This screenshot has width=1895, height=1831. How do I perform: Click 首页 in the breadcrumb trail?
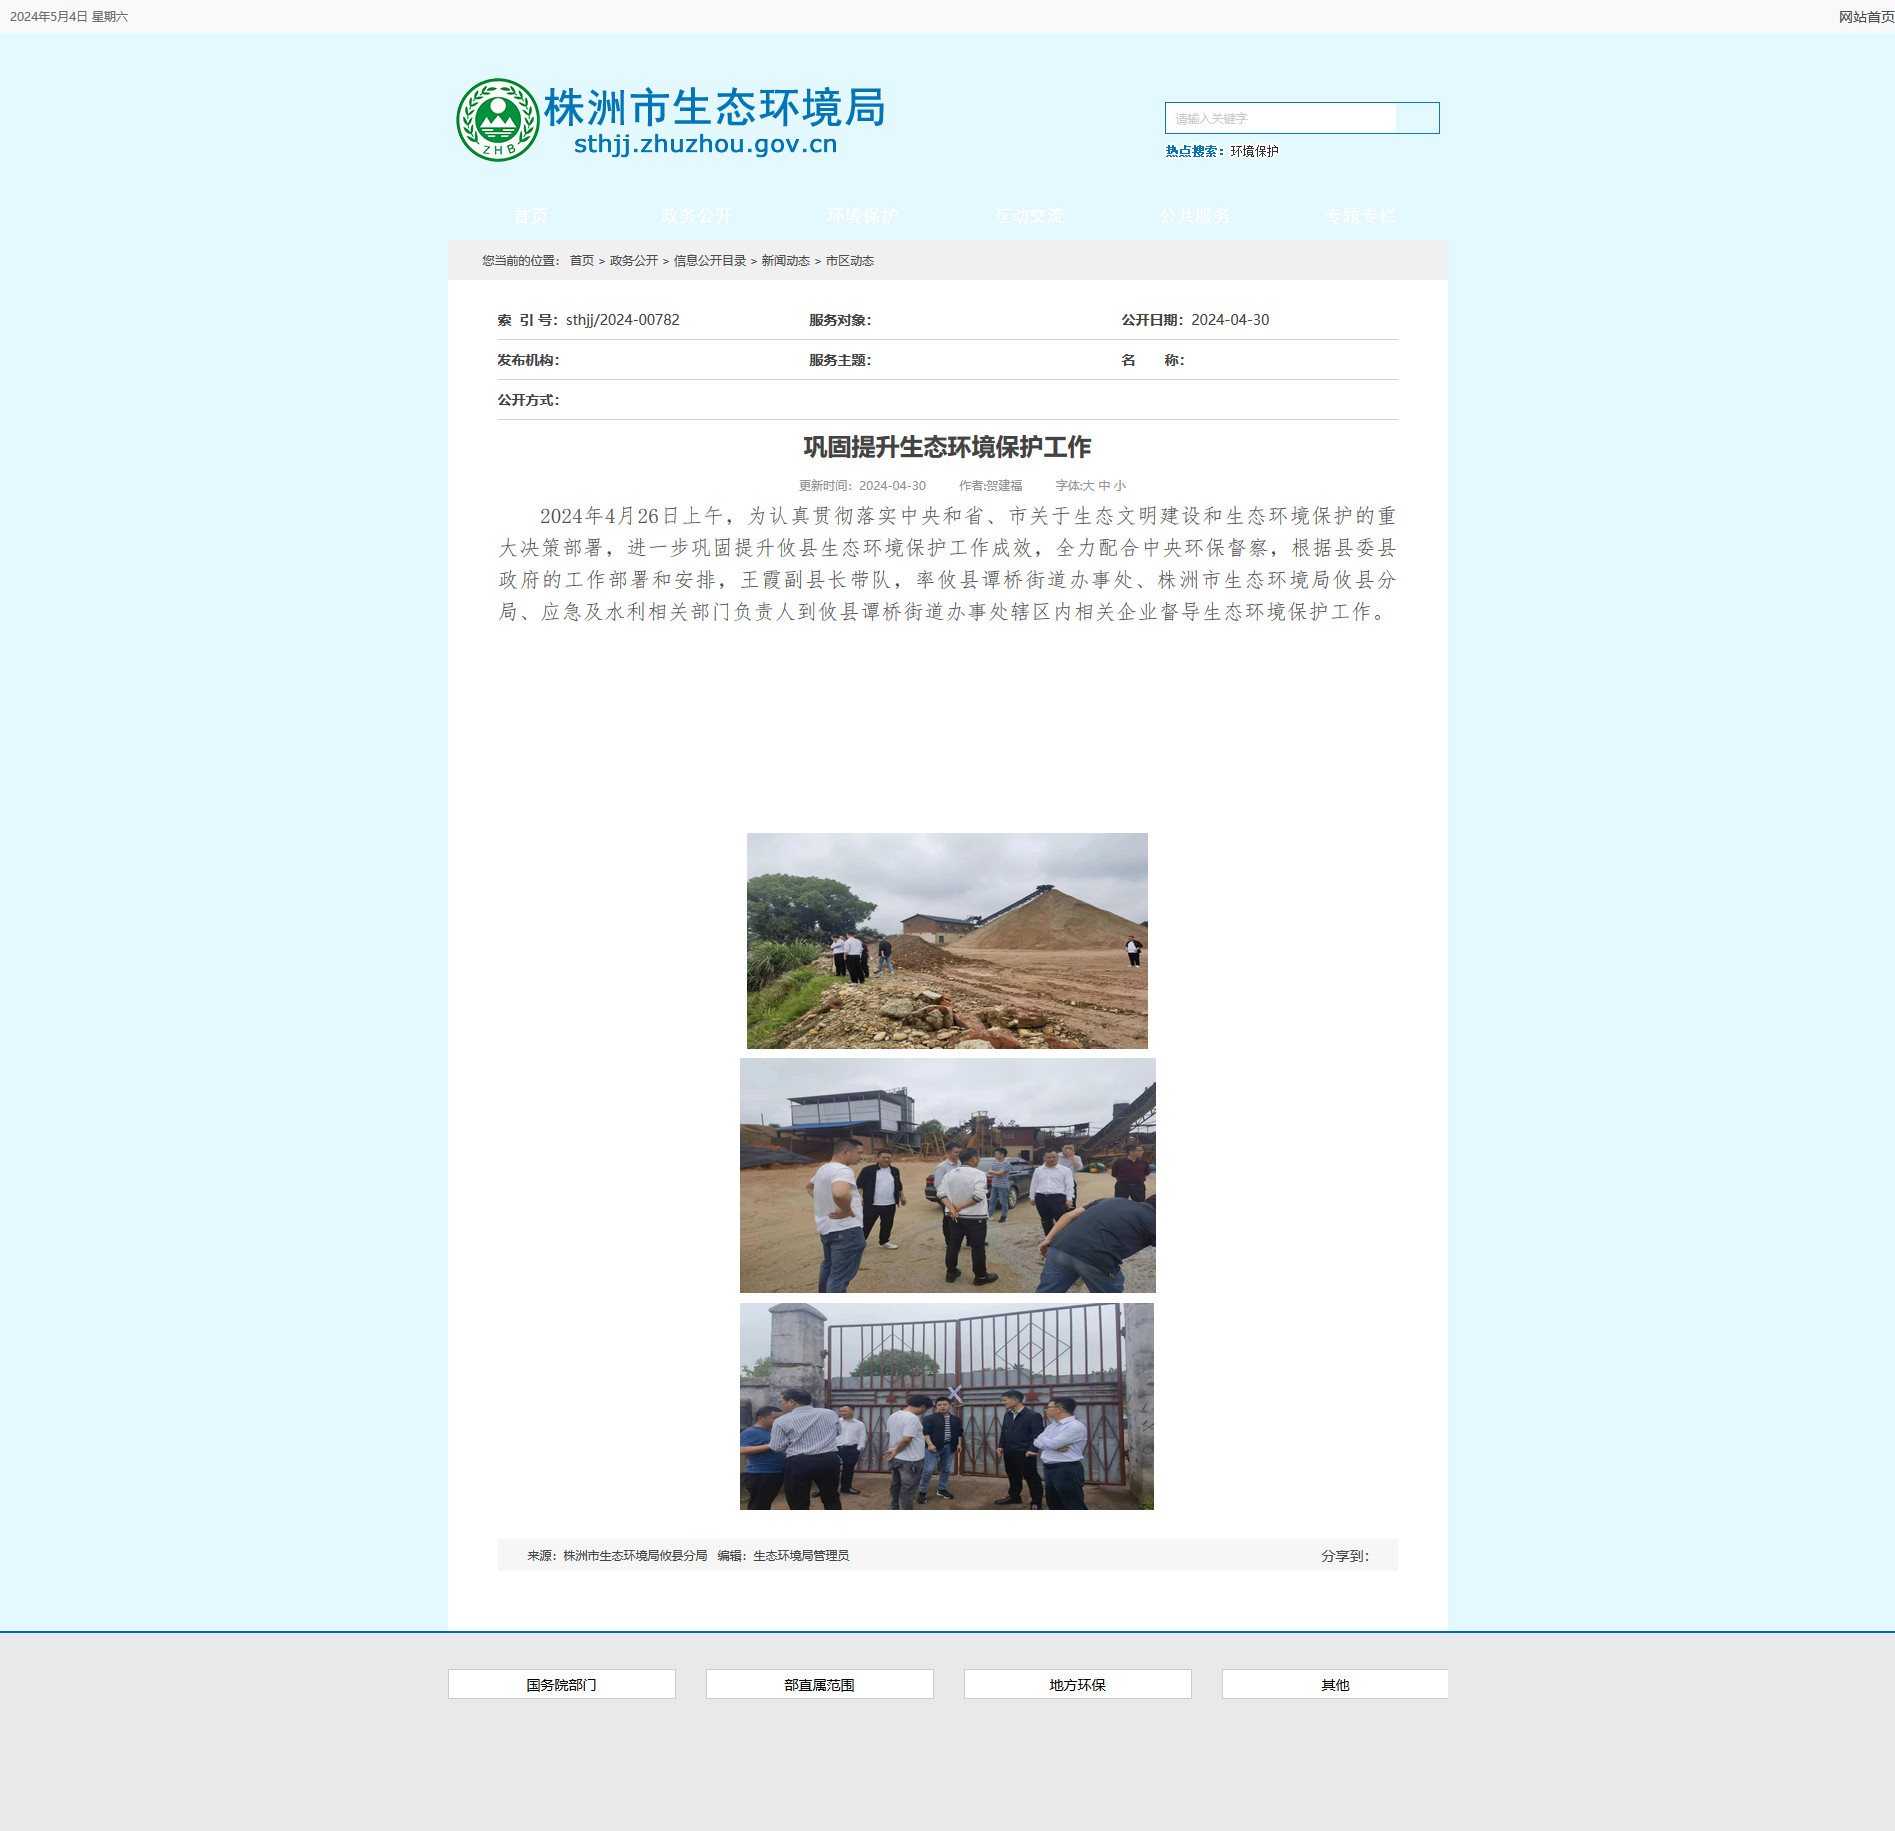(x=582, y=261)
